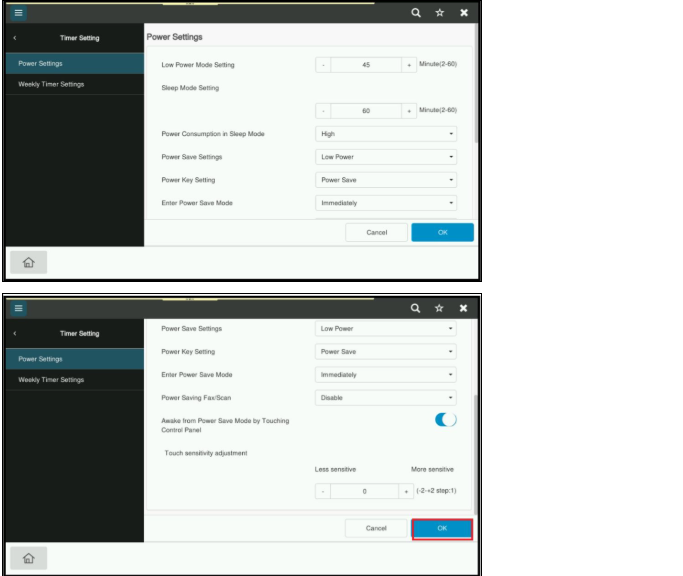The height and width of the screenshot is (576, 683).
Task: Click search magnifier icon in top panel
Action: click(x=416, y=13)
